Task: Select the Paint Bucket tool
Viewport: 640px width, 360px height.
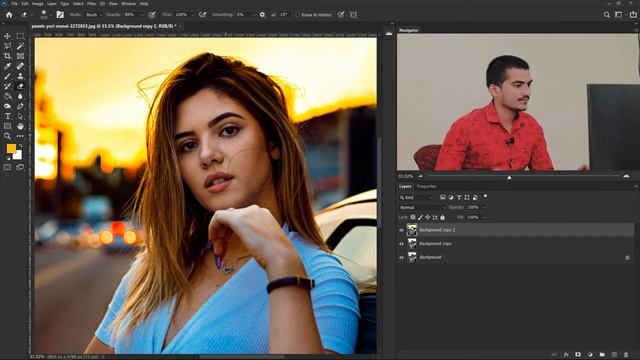Action: tap(7, 96)
